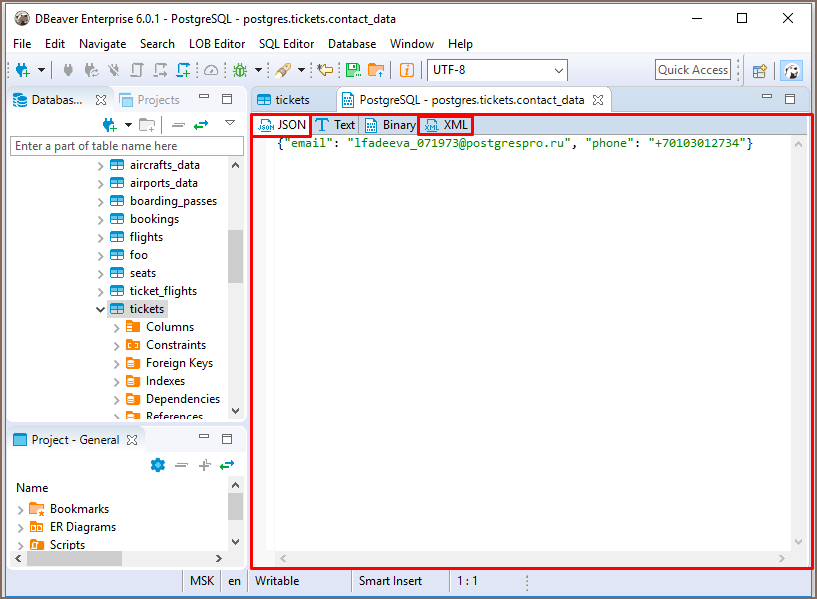Click the orange info icon in toolbar
Screen dimensions: 817x599
pos(406,70)
